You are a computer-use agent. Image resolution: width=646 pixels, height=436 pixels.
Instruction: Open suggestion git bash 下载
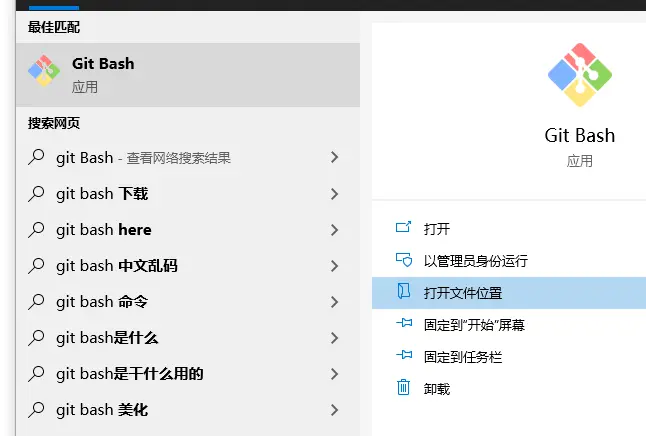188,194
